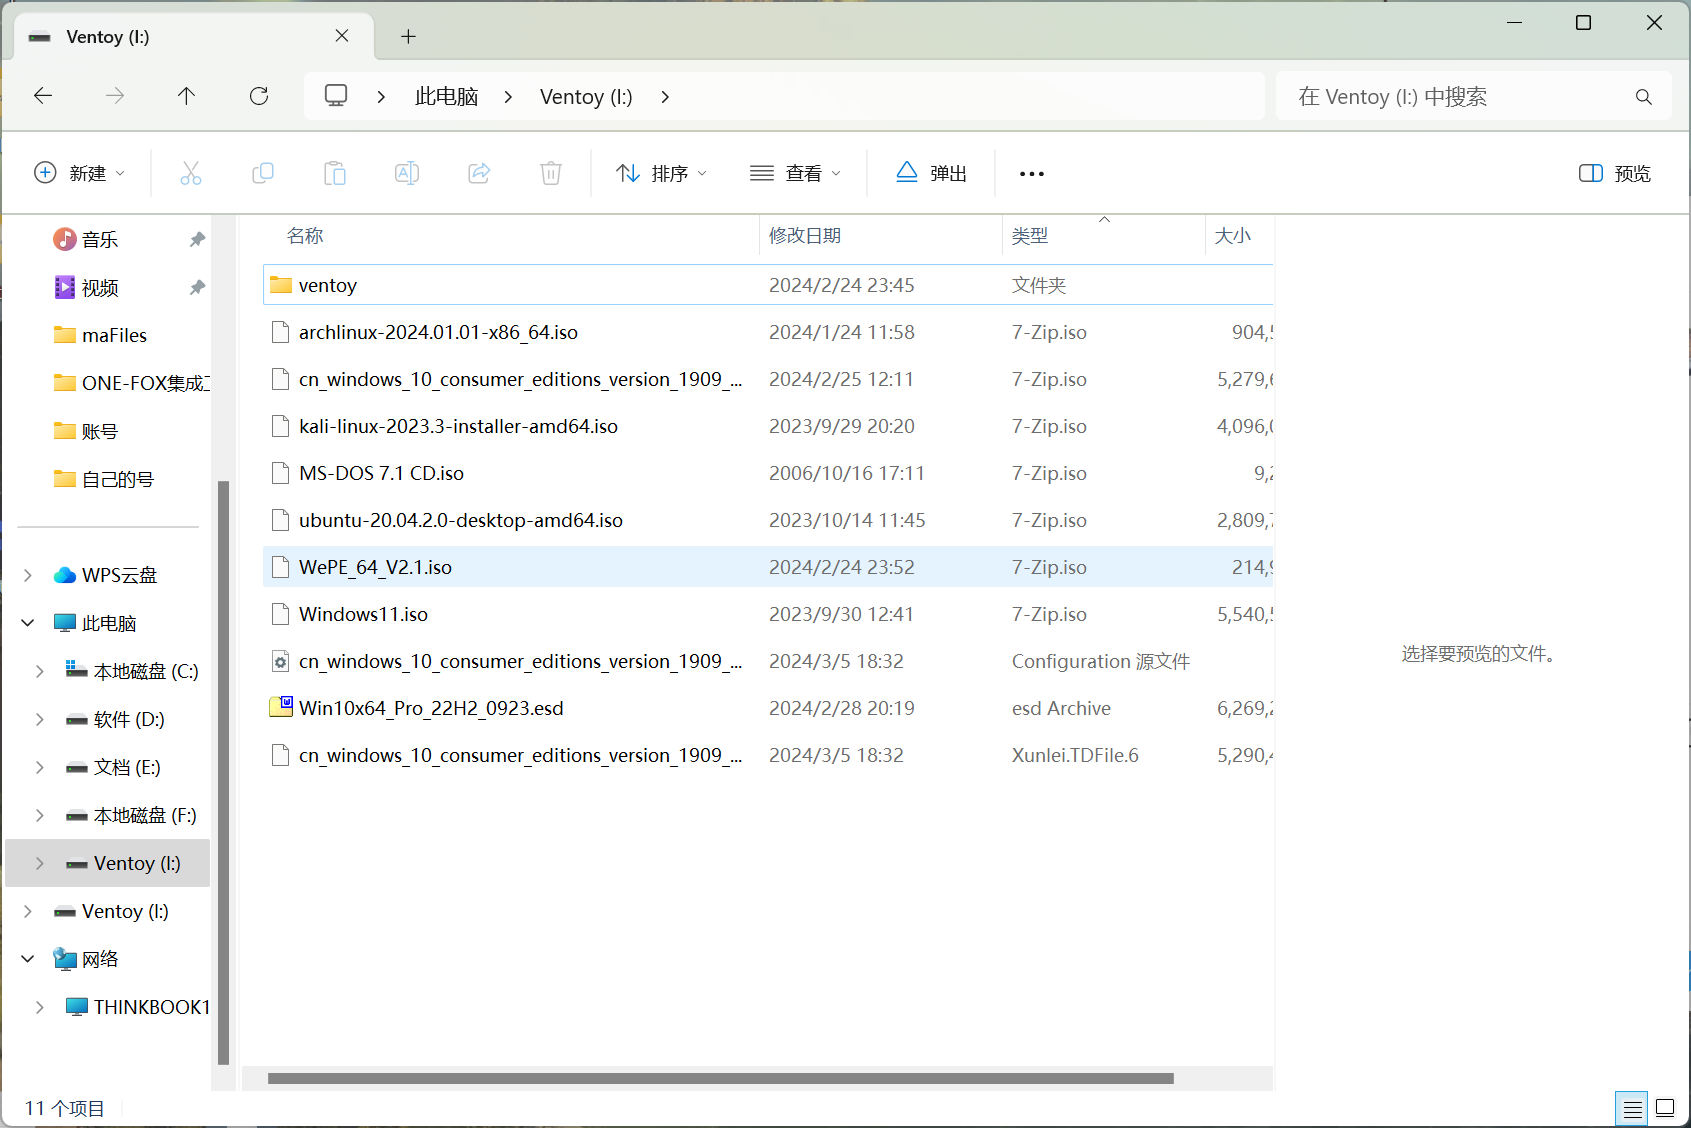Open the more options ellipsis menu
Image resolution: width=1691 pixels, height=1128 pixels.
click(1031, 173)
